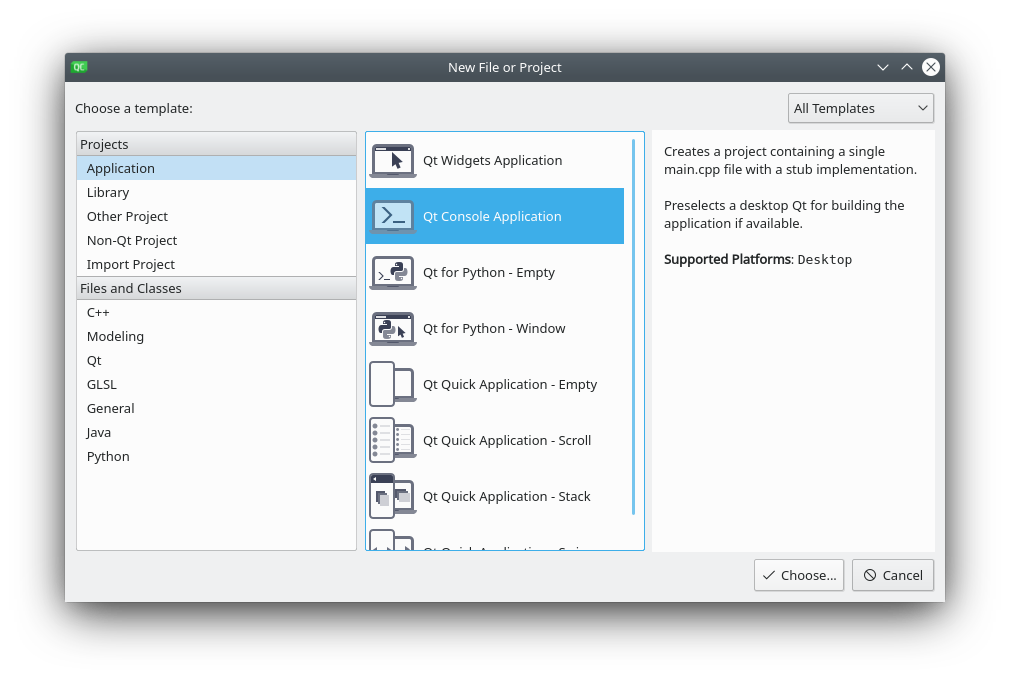Click the Qt Quick Application - Scroll icon
The width and height of the screenshot is (1010, 679).
point(393,440)
